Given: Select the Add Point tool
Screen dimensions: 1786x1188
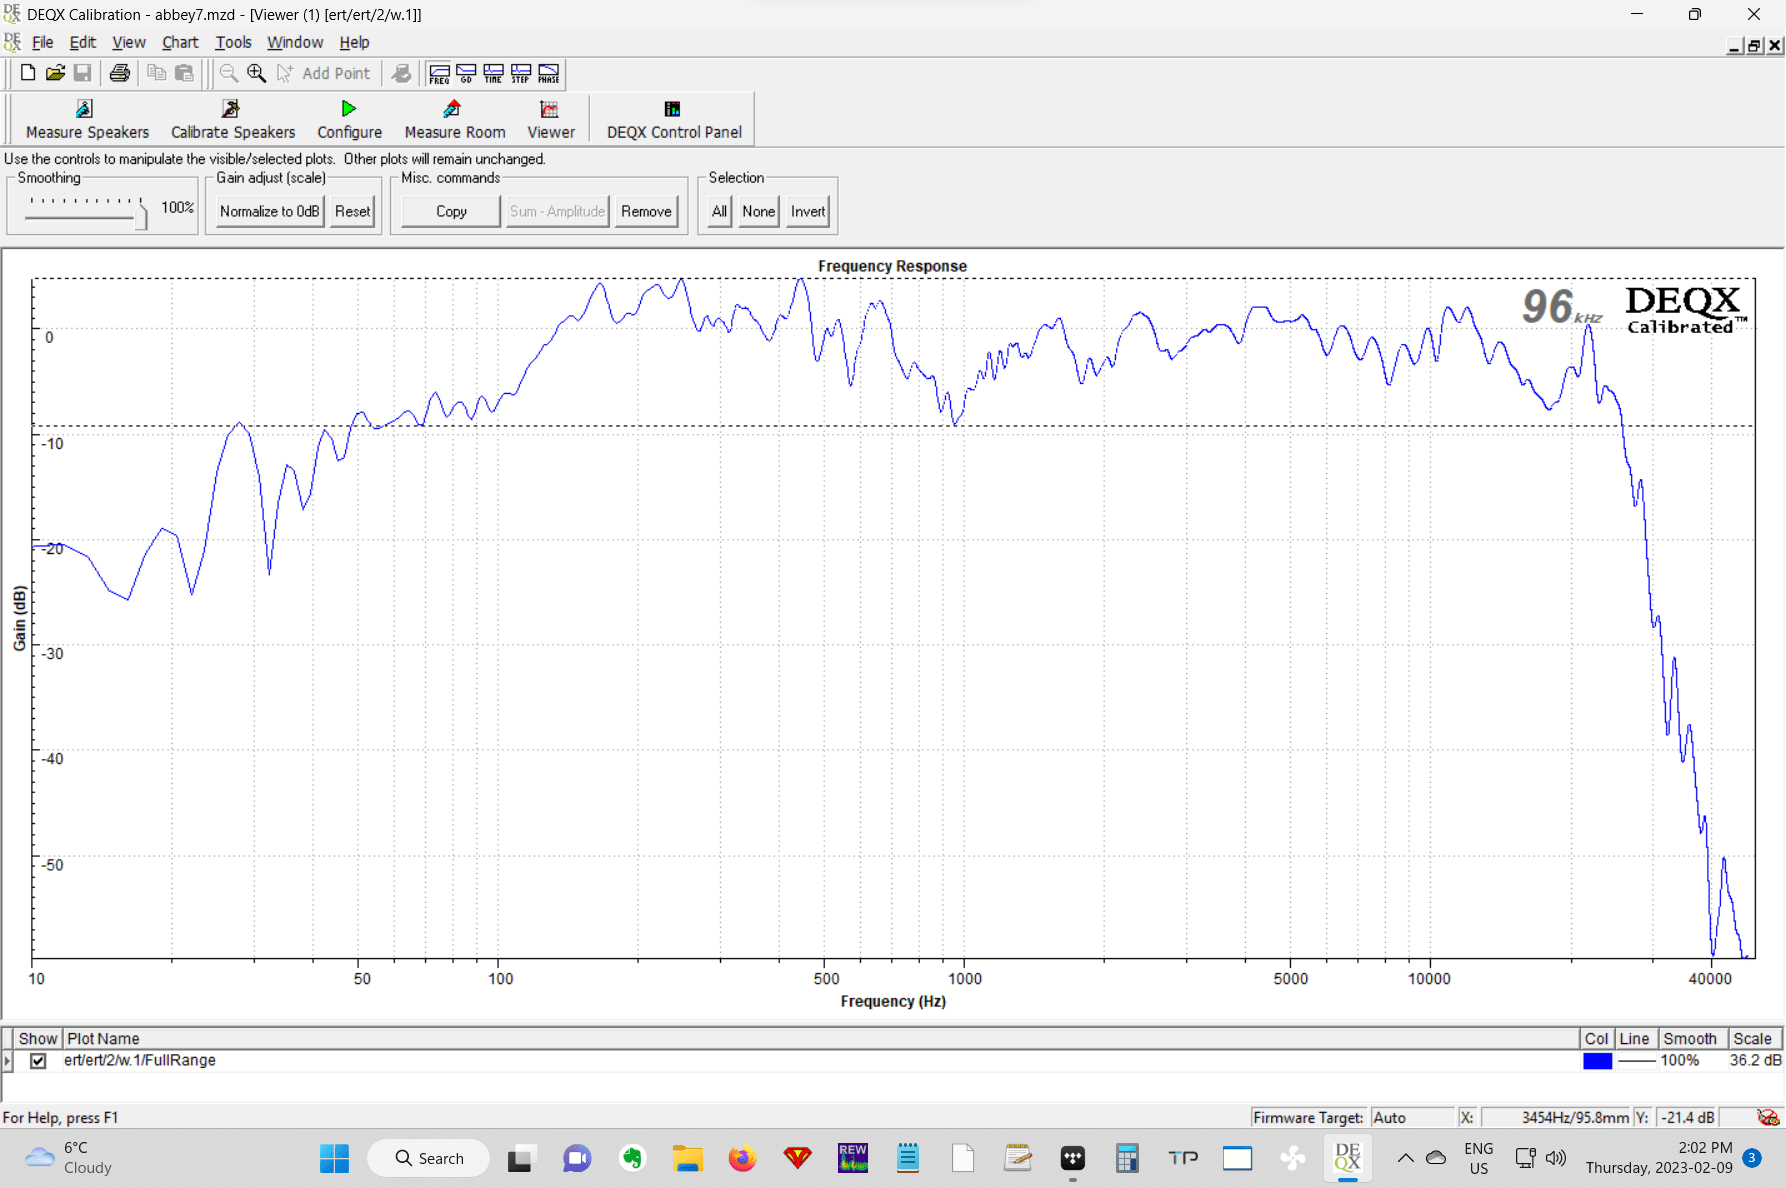Looking at the screenshot, I should [x=324, y=73].
